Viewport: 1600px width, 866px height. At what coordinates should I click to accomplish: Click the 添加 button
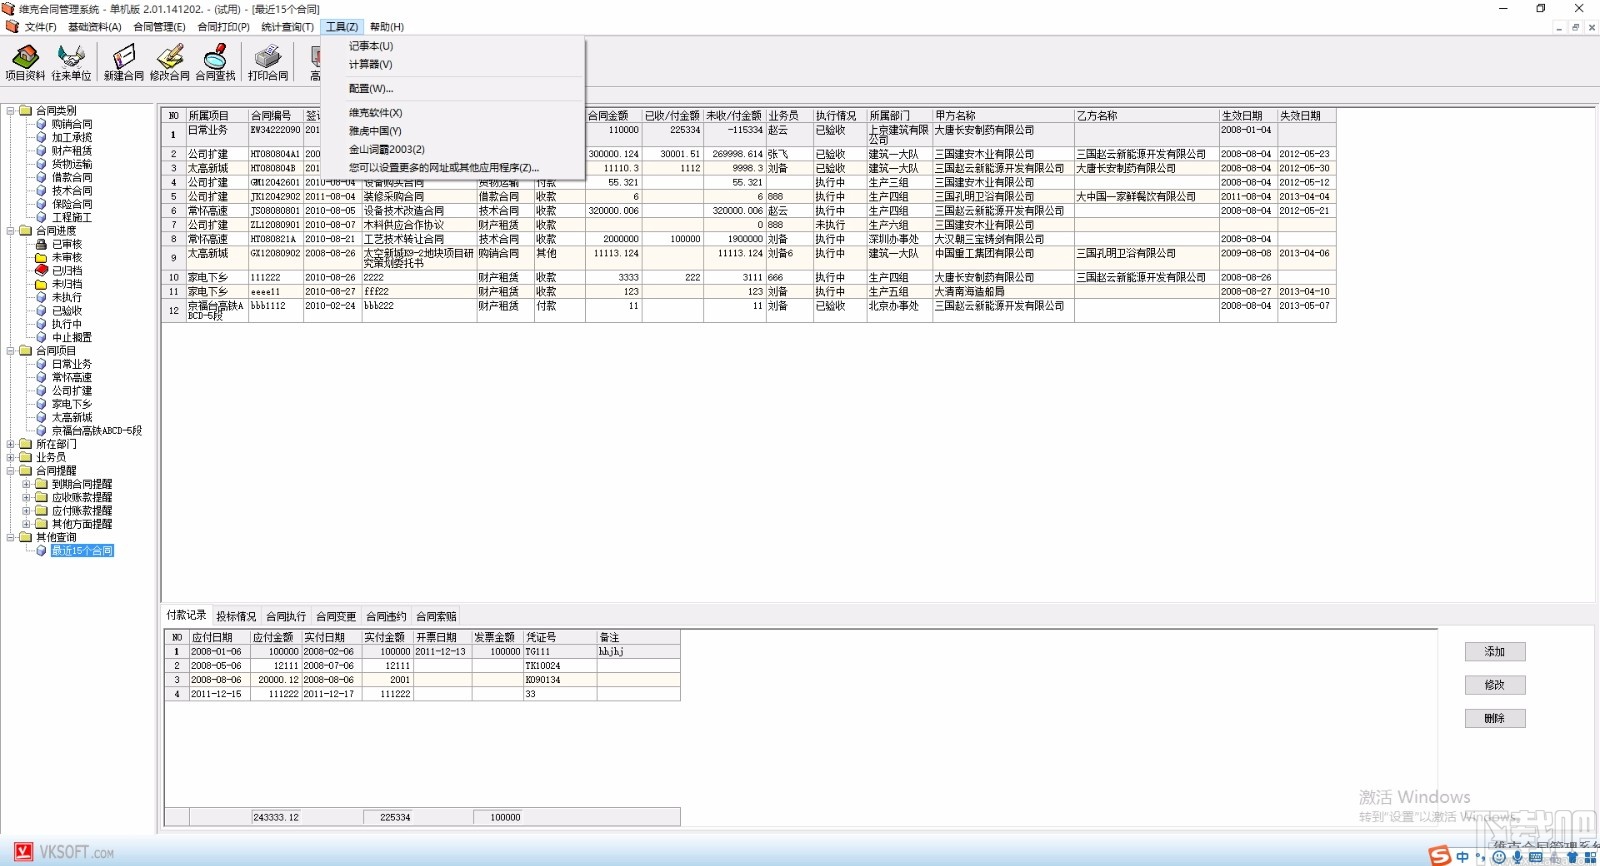coord(1495,652)
